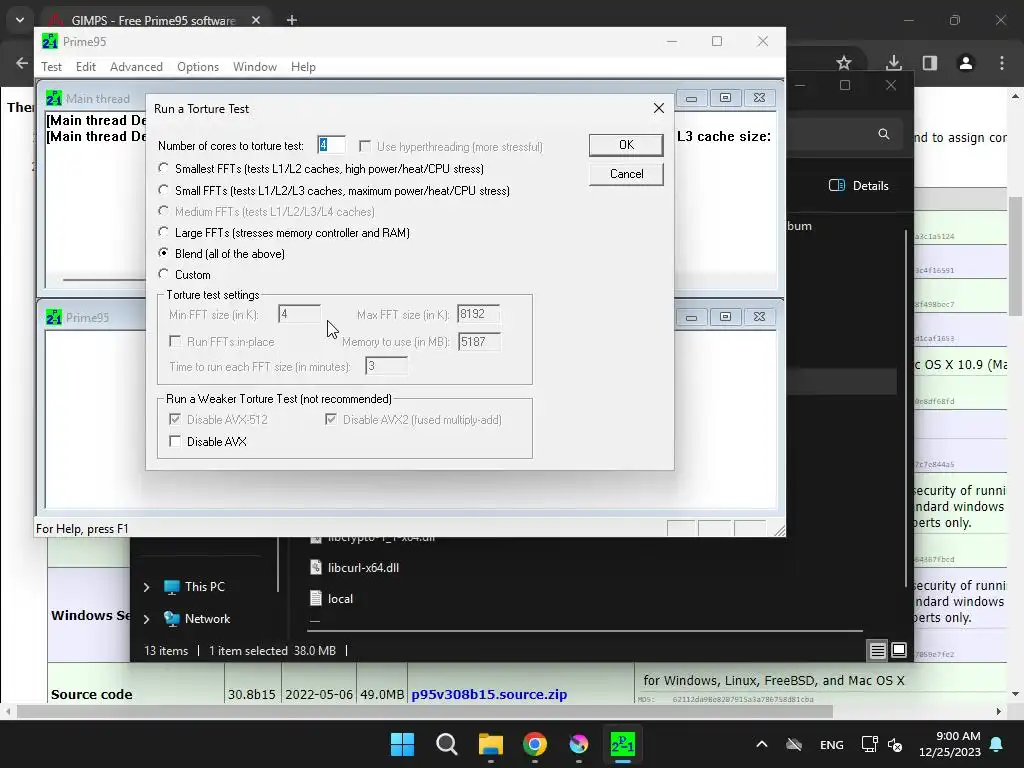1024x768 pixels.
Task: Maximize the lower Prime95 child window
Action: point(726,317)
